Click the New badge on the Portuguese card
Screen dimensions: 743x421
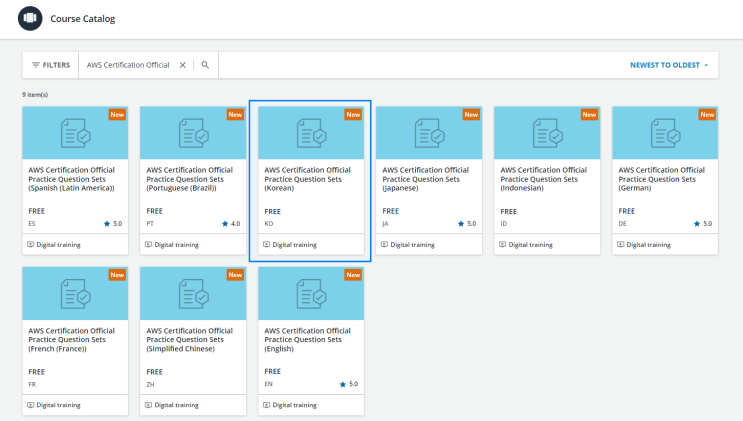235,115
